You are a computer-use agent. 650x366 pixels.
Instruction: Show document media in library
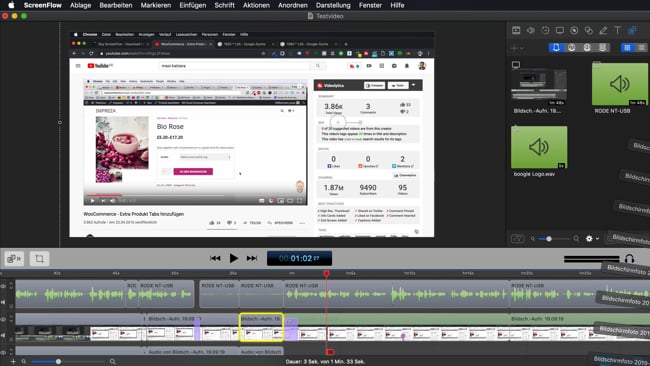556,48
